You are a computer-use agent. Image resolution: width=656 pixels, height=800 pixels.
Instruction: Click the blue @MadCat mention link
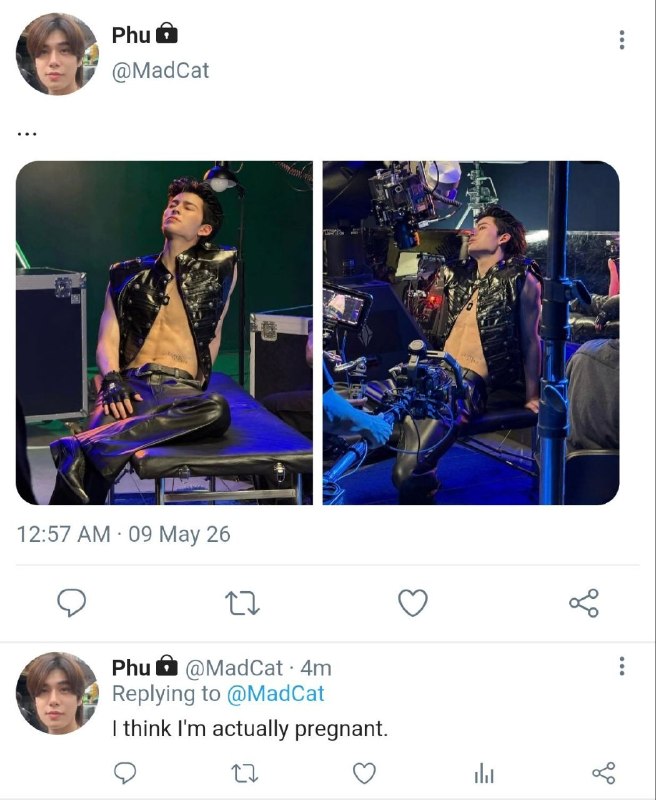click(x=275, y=694)
